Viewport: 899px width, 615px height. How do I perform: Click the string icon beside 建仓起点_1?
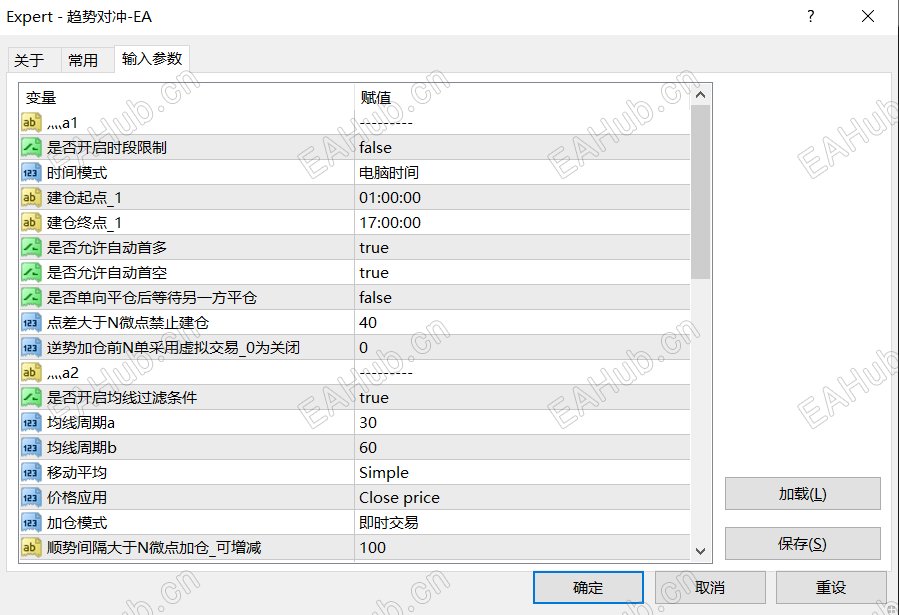[x=31, y=197]
